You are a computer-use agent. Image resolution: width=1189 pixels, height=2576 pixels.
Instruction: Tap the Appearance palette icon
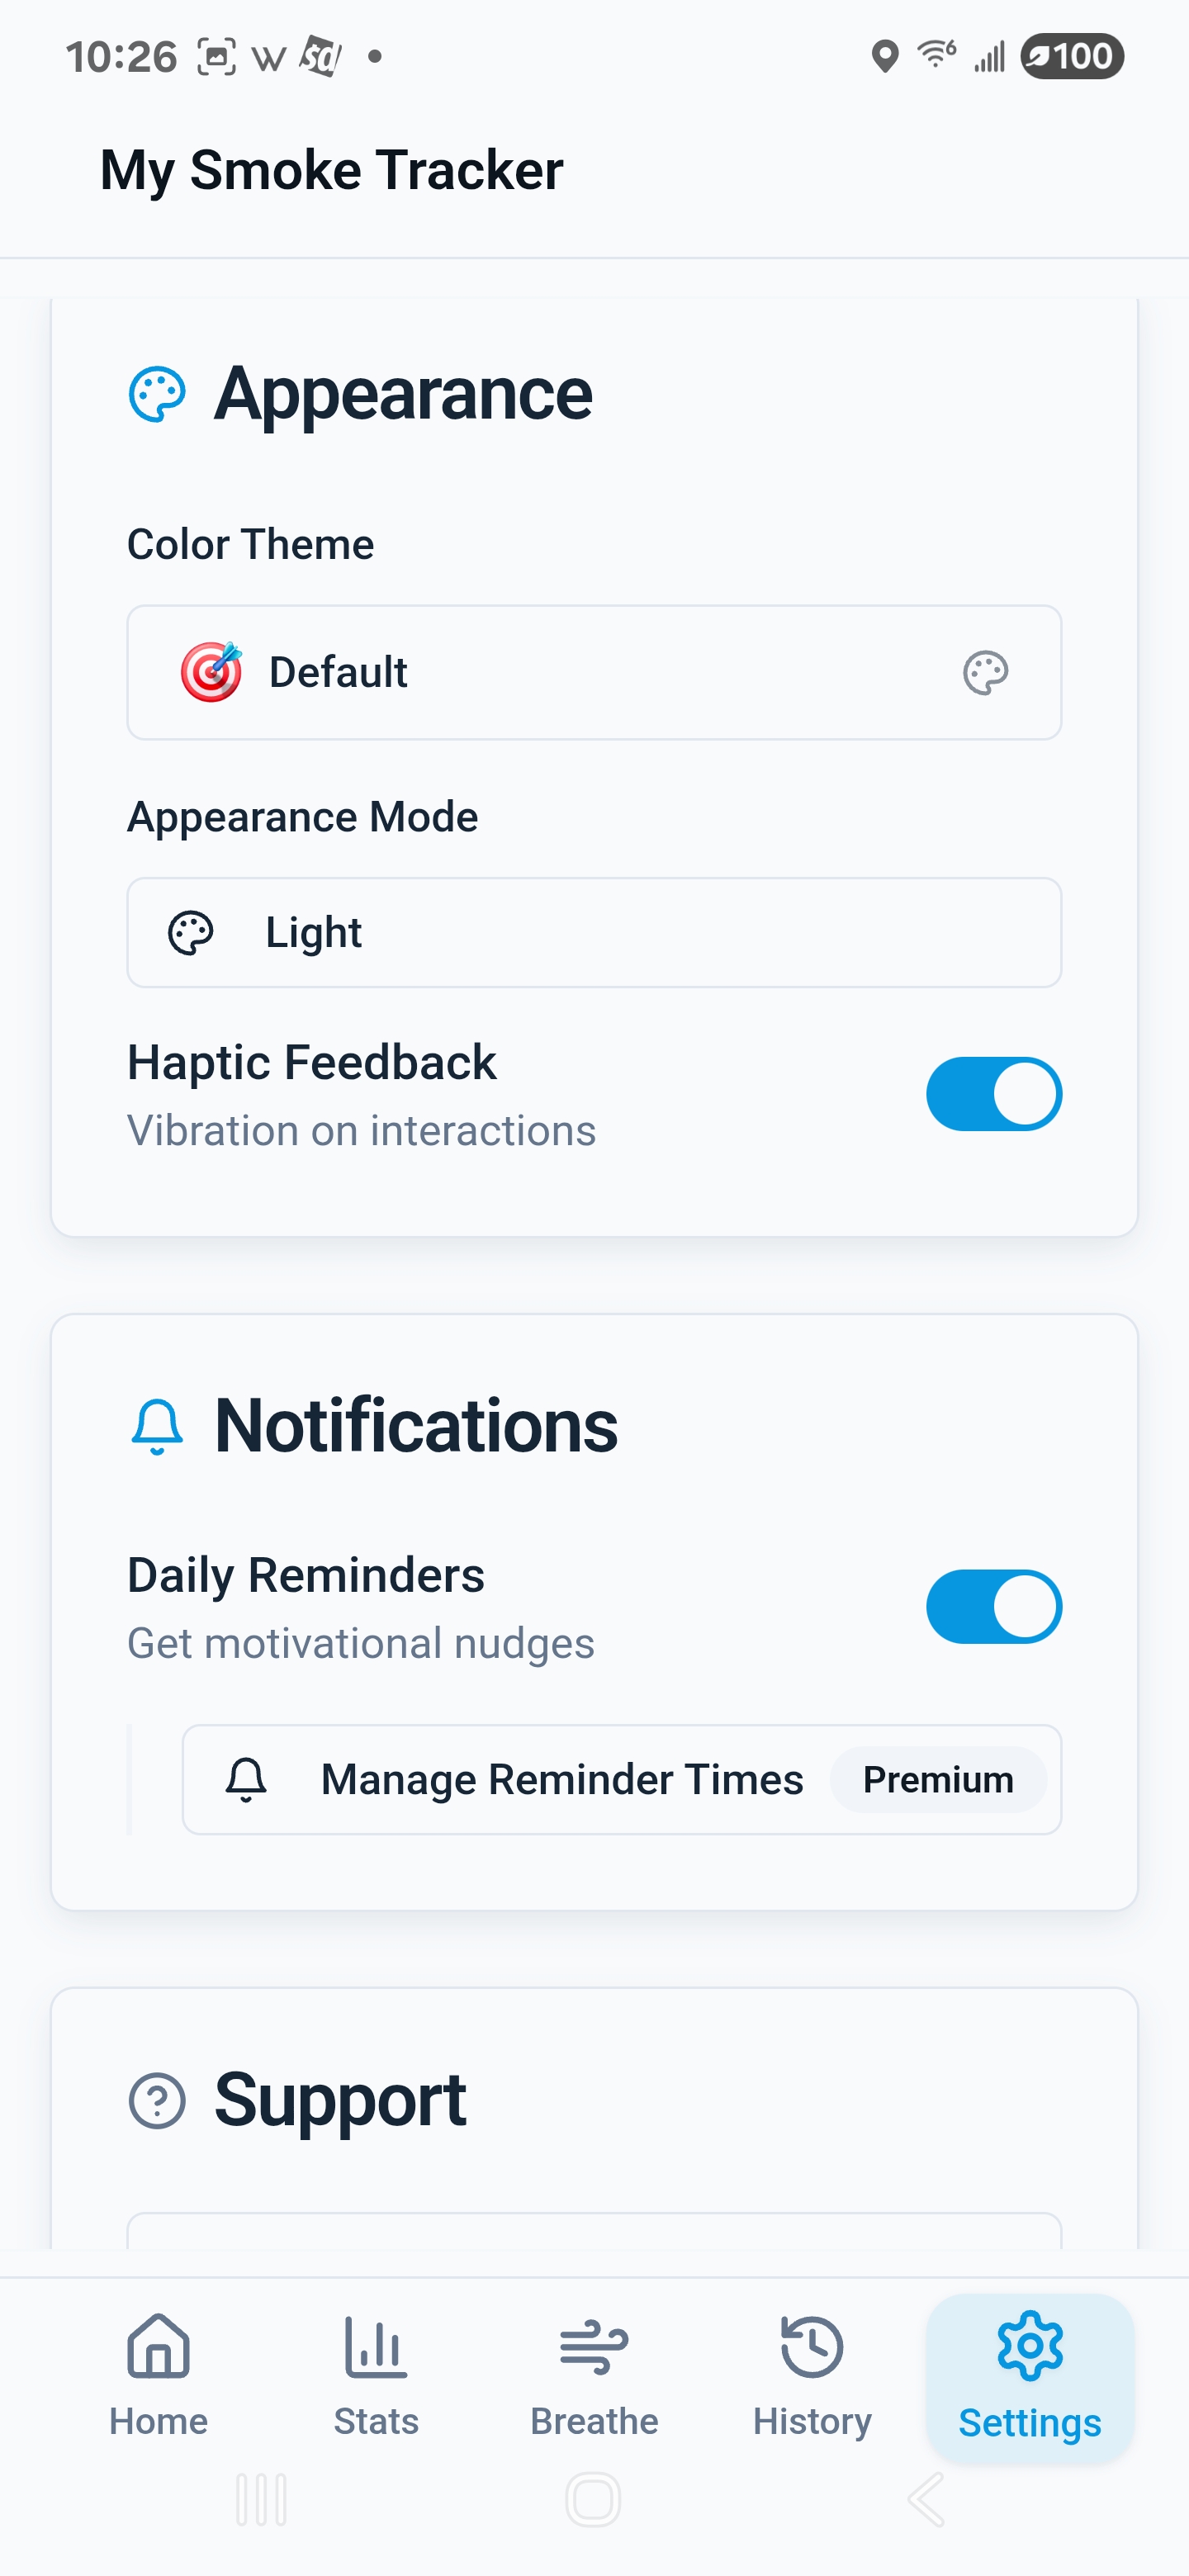point(157,395)
